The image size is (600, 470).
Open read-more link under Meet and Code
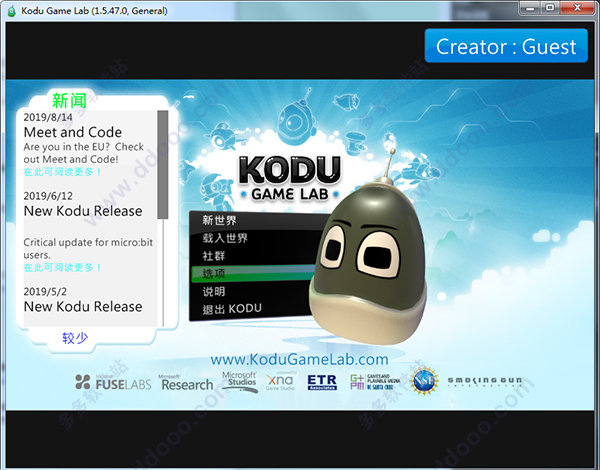pos(62,172)
